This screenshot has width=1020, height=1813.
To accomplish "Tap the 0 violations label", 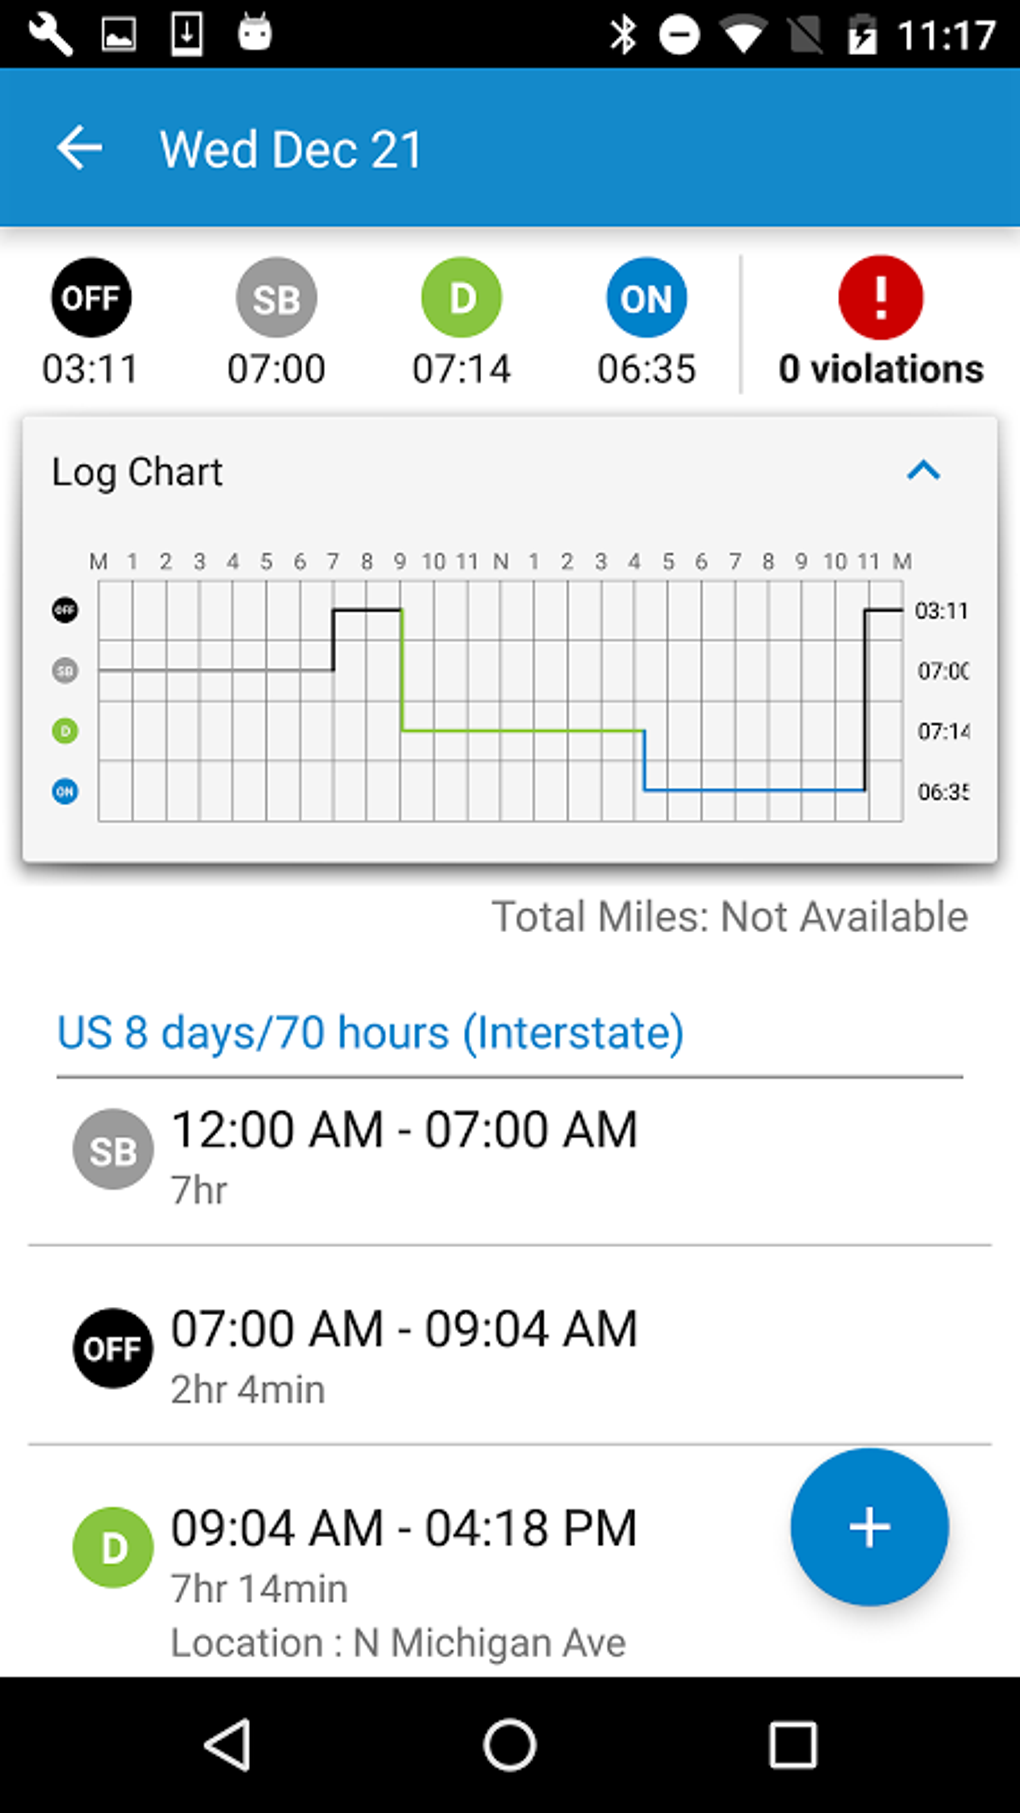I will [880, 369].
